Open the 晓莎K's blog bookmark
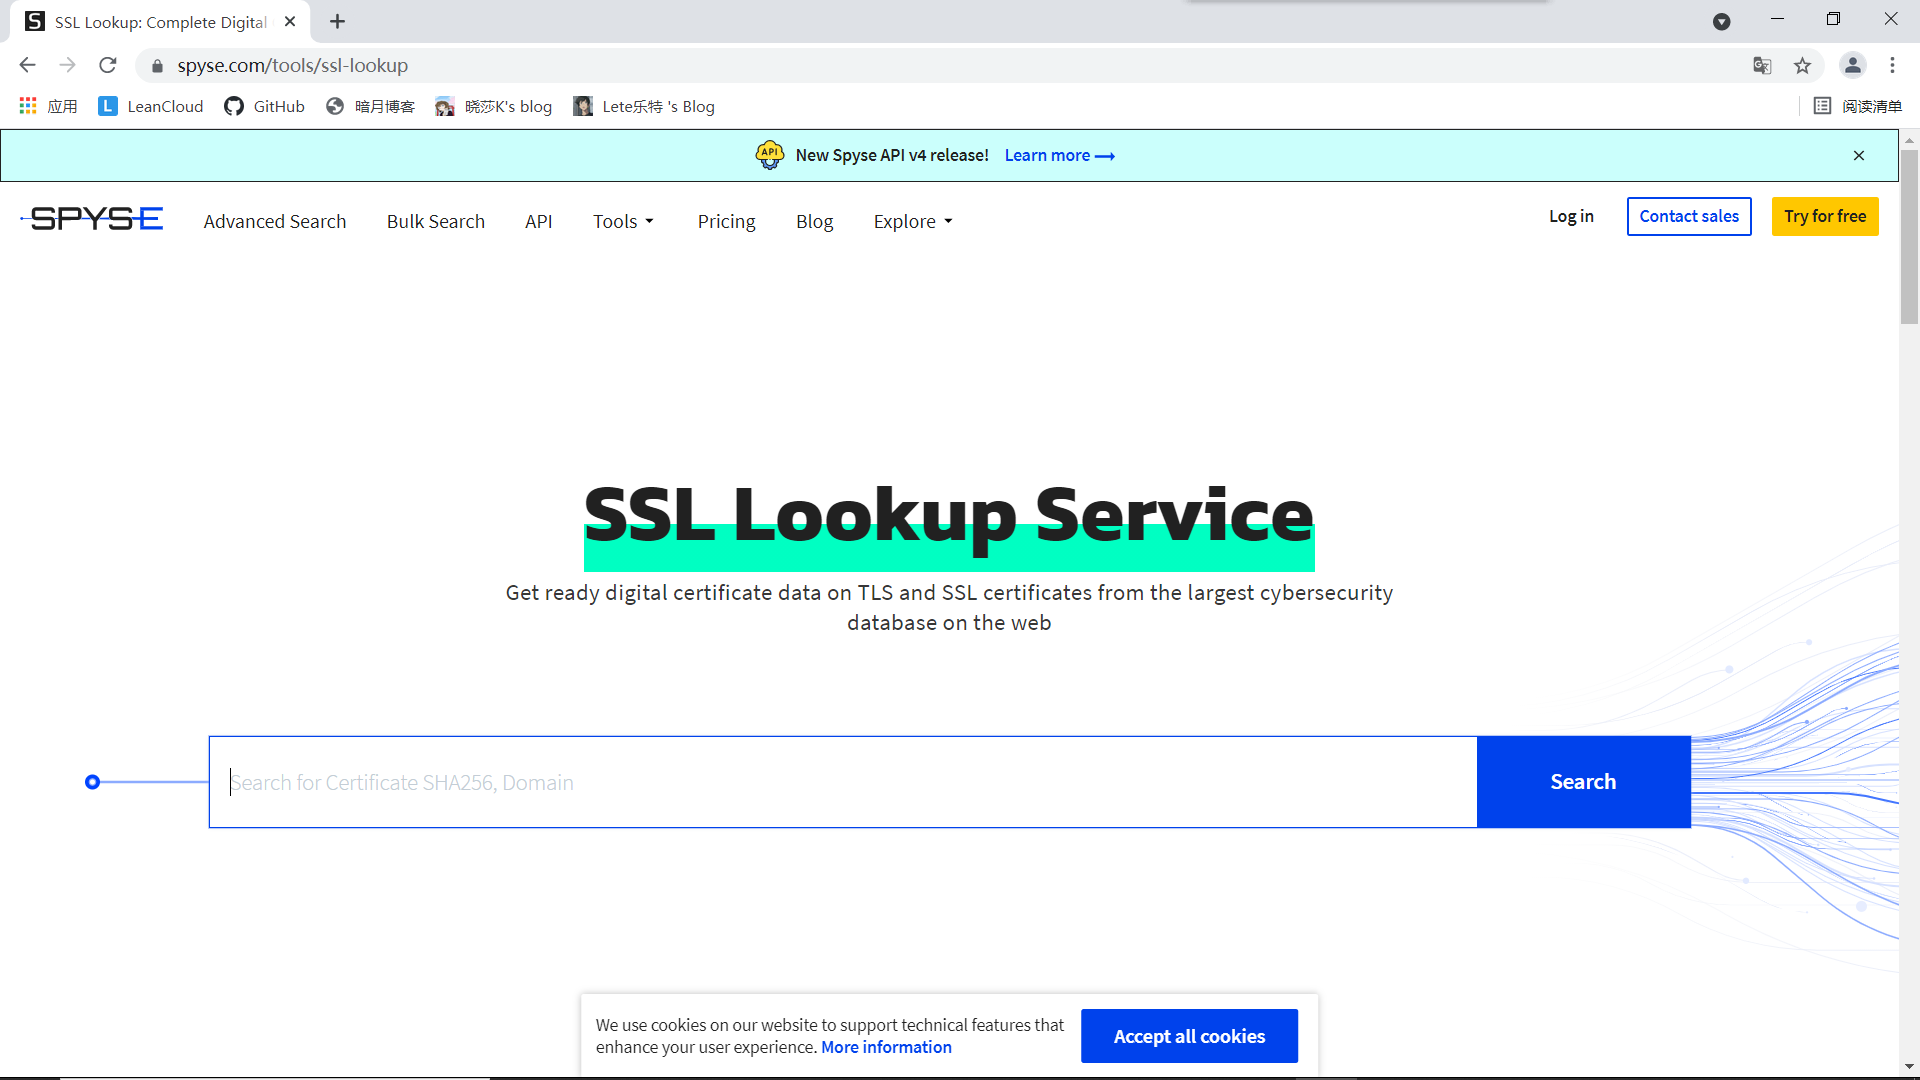This screenshot has height=1080, width=1920. pos(494,106)
